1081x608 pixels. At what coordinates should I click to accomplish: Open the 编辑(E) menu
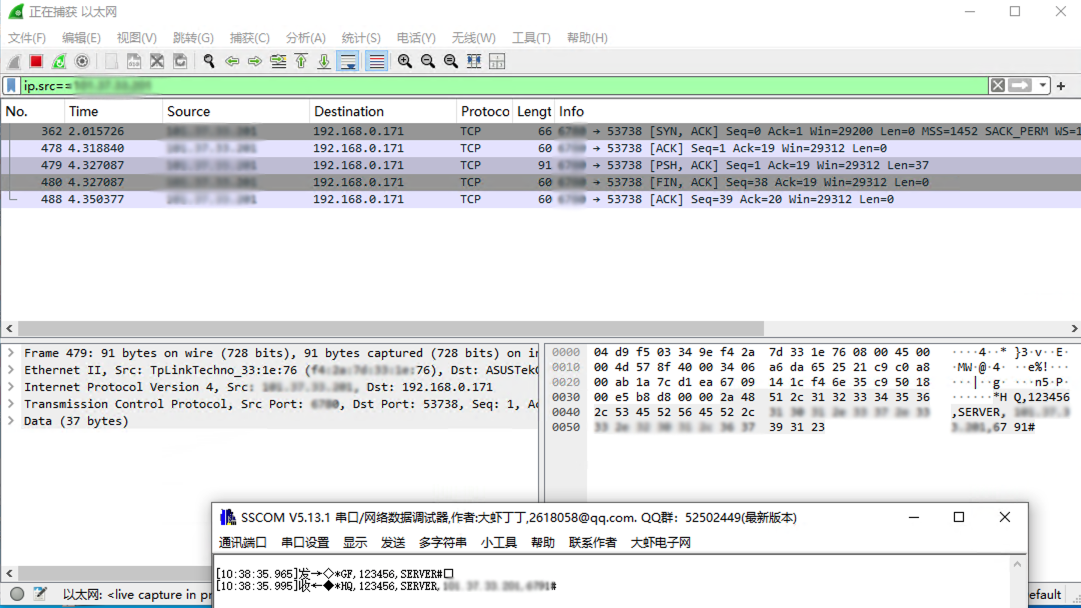81,38
